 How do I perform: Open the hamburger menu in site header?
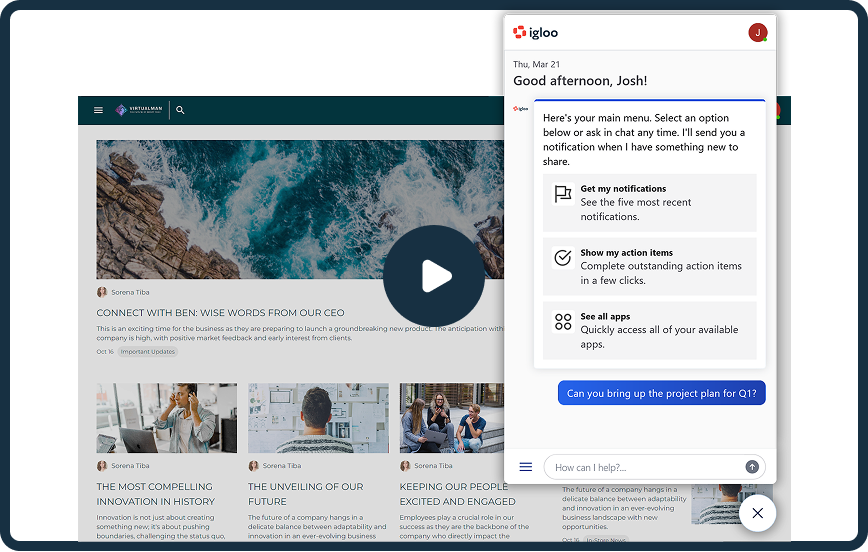tap(98, 110)
